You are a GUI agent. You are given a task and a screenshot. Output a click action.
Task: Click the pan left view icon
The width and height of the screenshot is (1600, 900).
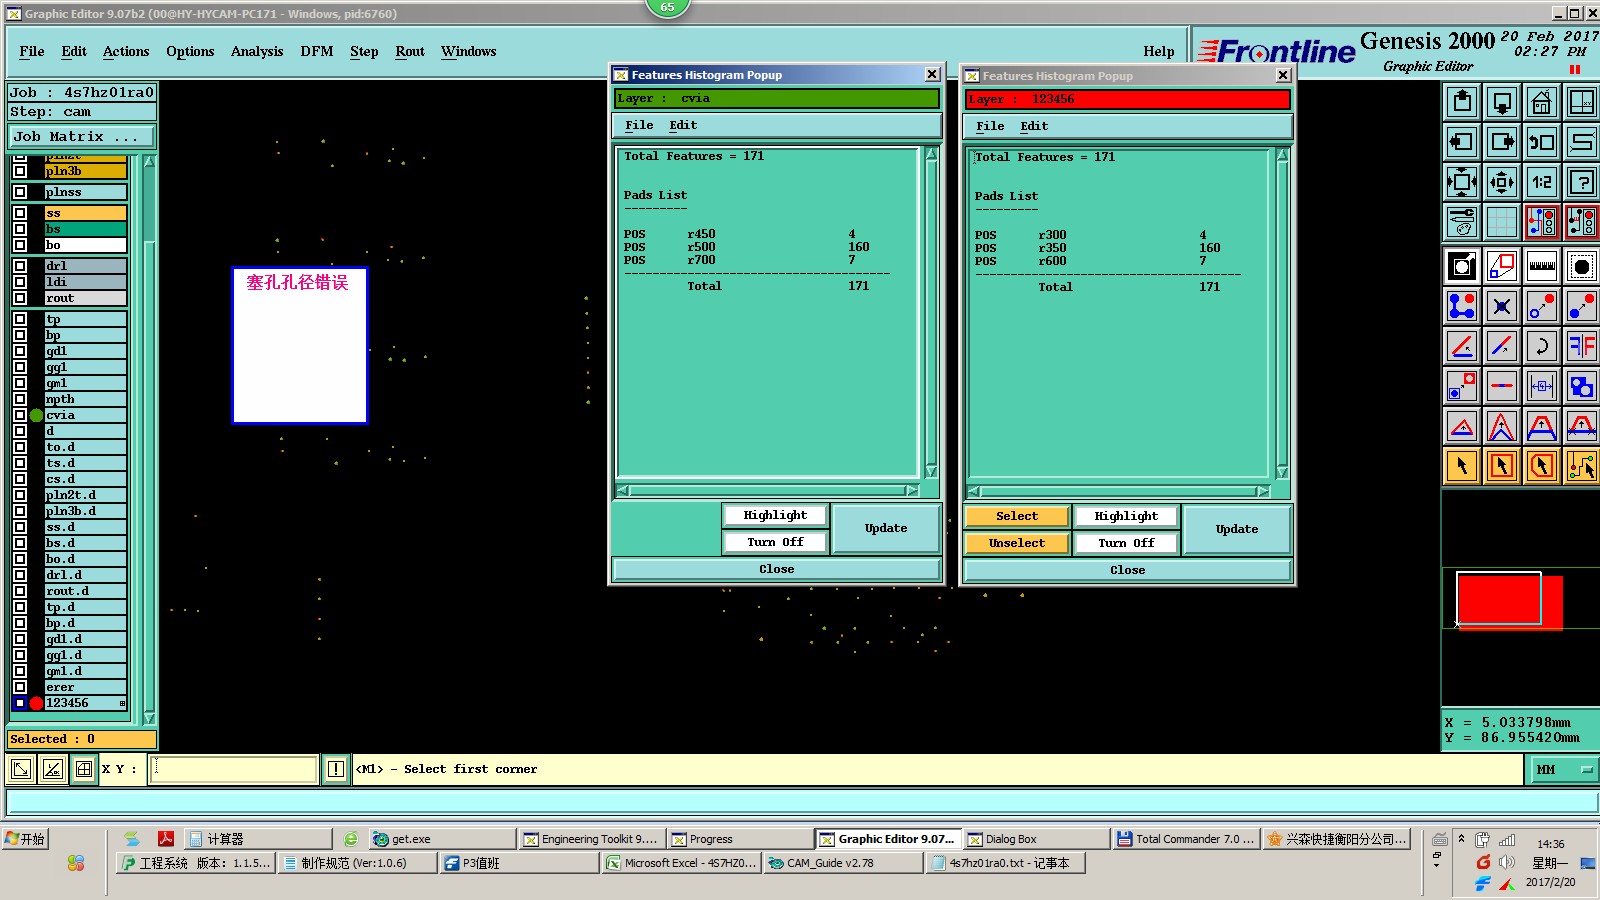click(1462, 142)
